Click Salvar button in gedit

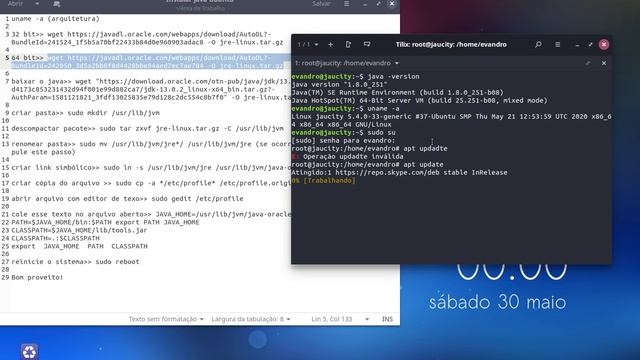coord(321,4)
